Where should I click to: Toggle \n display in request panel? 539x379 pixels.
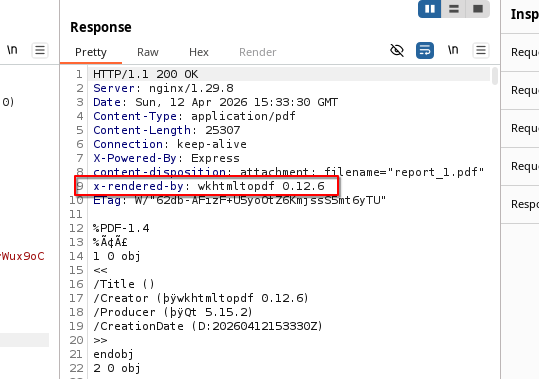click(12, 50)
